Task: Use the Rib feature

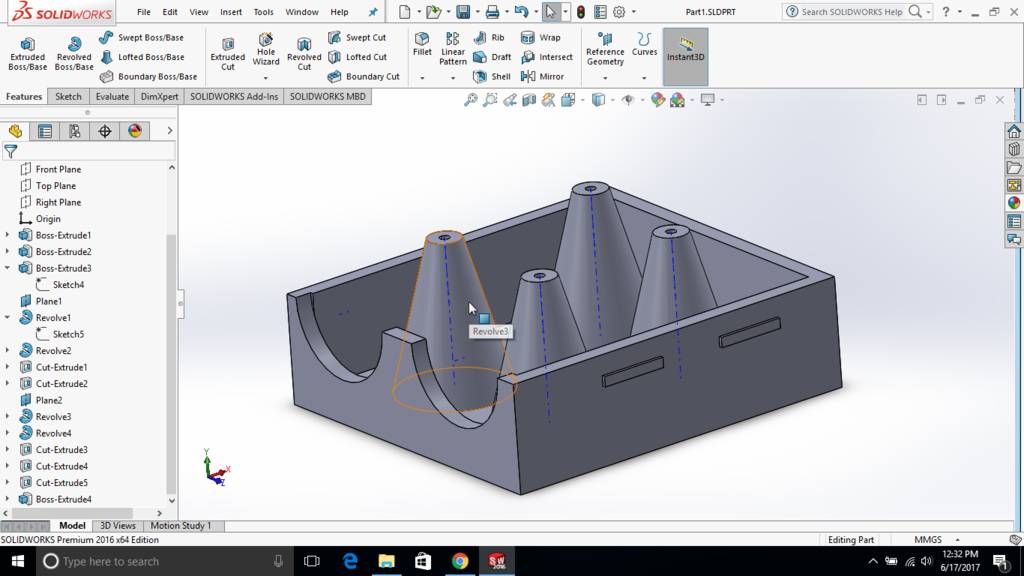Action: tap(489, 38)
